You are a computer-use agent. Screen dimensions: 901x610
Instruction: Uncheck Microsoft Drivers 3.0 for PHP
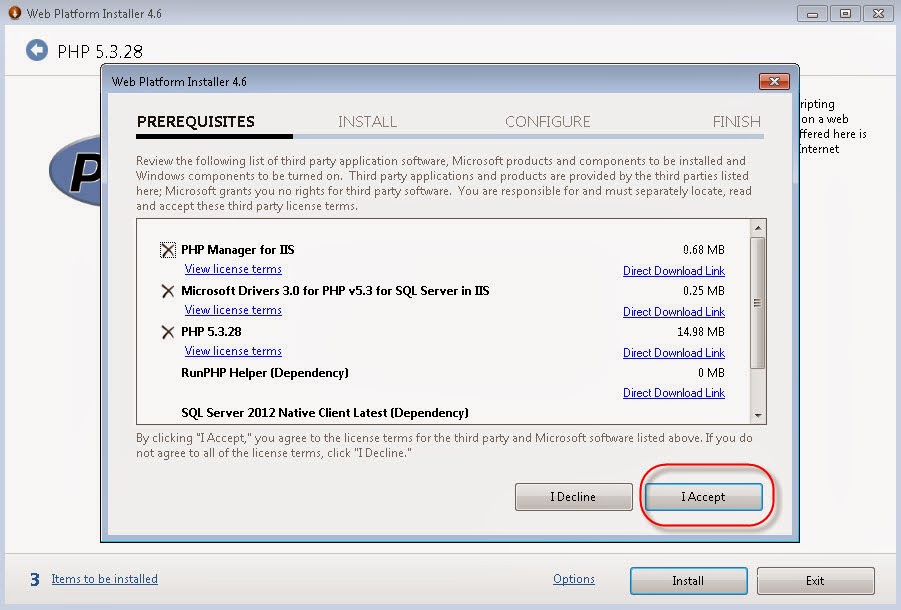click(x=167, y=291)
